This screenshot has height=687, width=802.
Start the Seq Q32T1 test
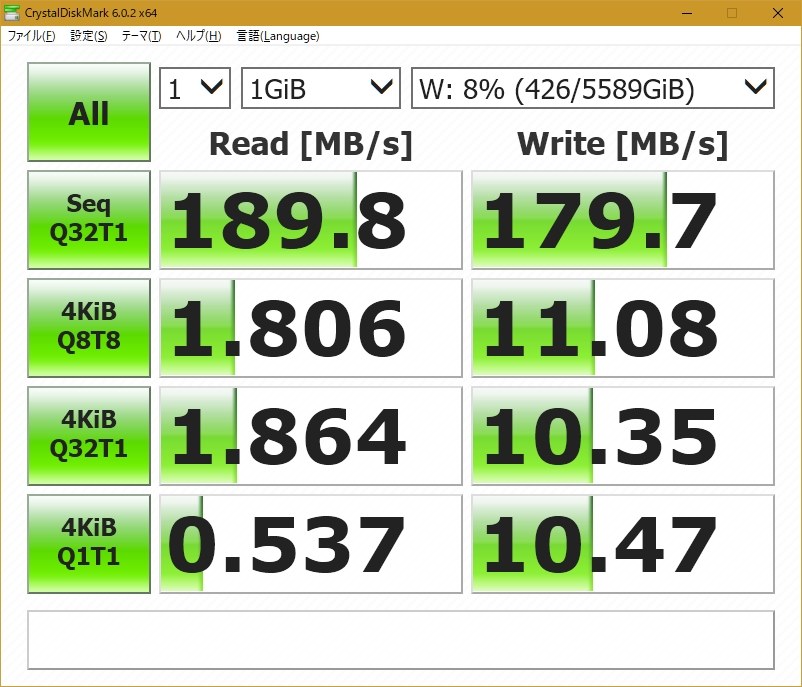point(89,219)
